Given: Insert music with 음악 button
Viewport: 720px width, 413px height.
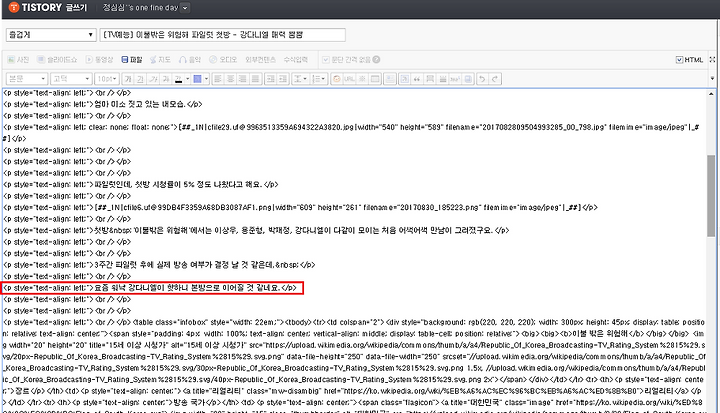Looking at the screenshot, I should 190,60.
